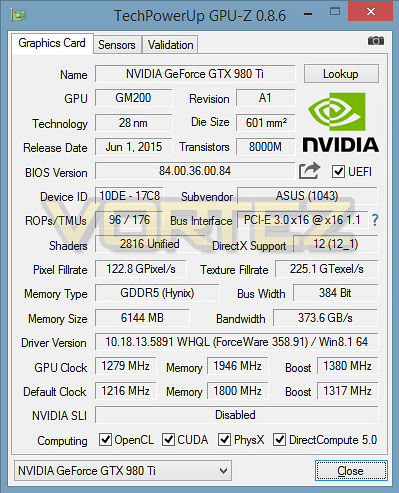The height and width of the screenshot is (493, 399).
Task: Click the Close button
Action: 351,471
